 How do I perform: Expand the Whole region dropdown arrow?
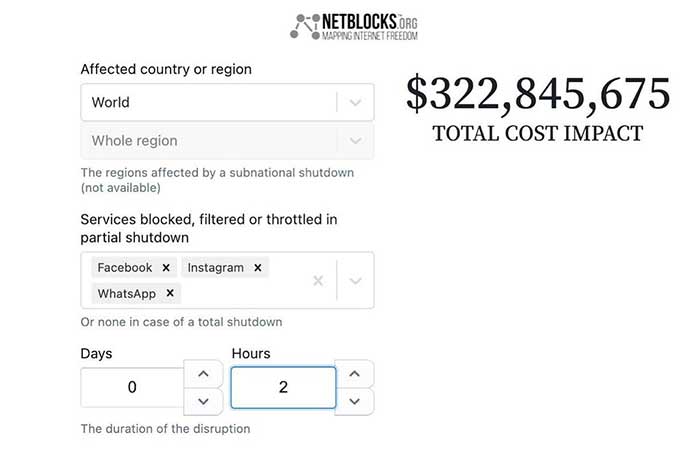click(356, 141)
